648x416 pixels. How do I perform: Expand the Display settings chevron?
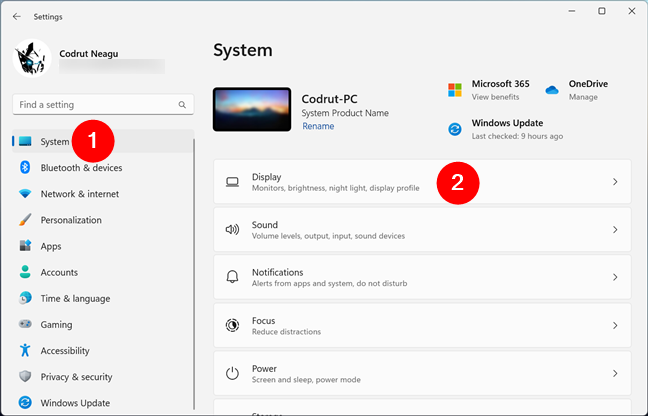pos(615,182)
